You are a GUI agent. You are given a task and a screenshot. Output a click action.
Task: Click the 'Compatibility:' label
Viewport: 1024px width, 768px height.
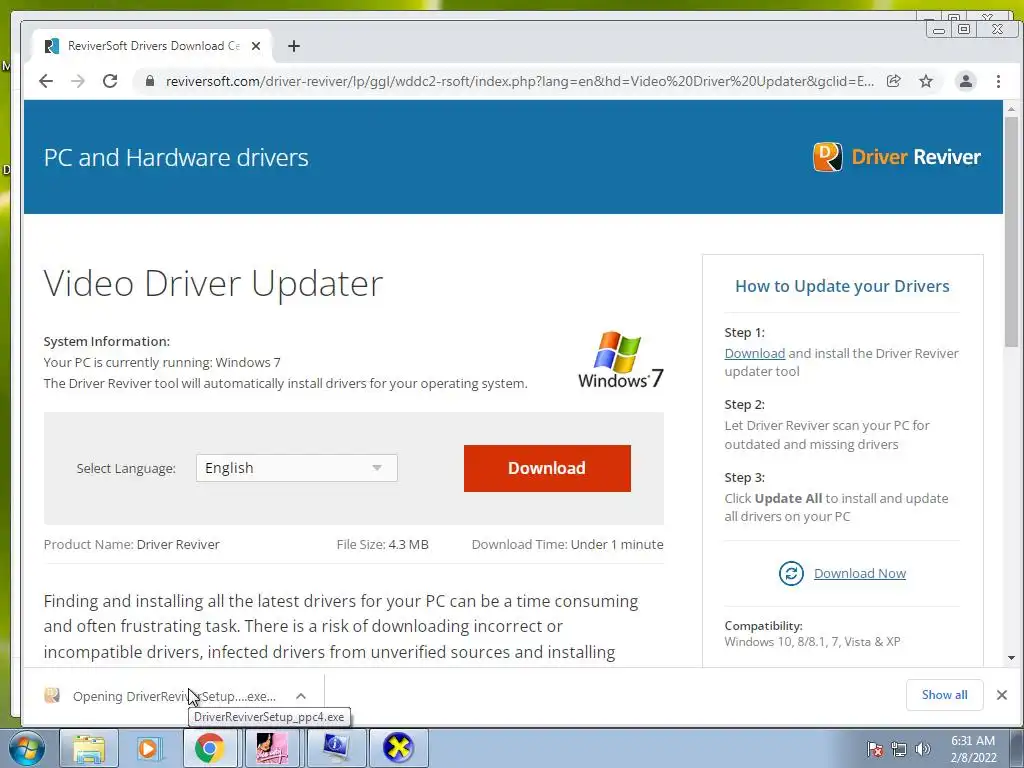point(763,626)
